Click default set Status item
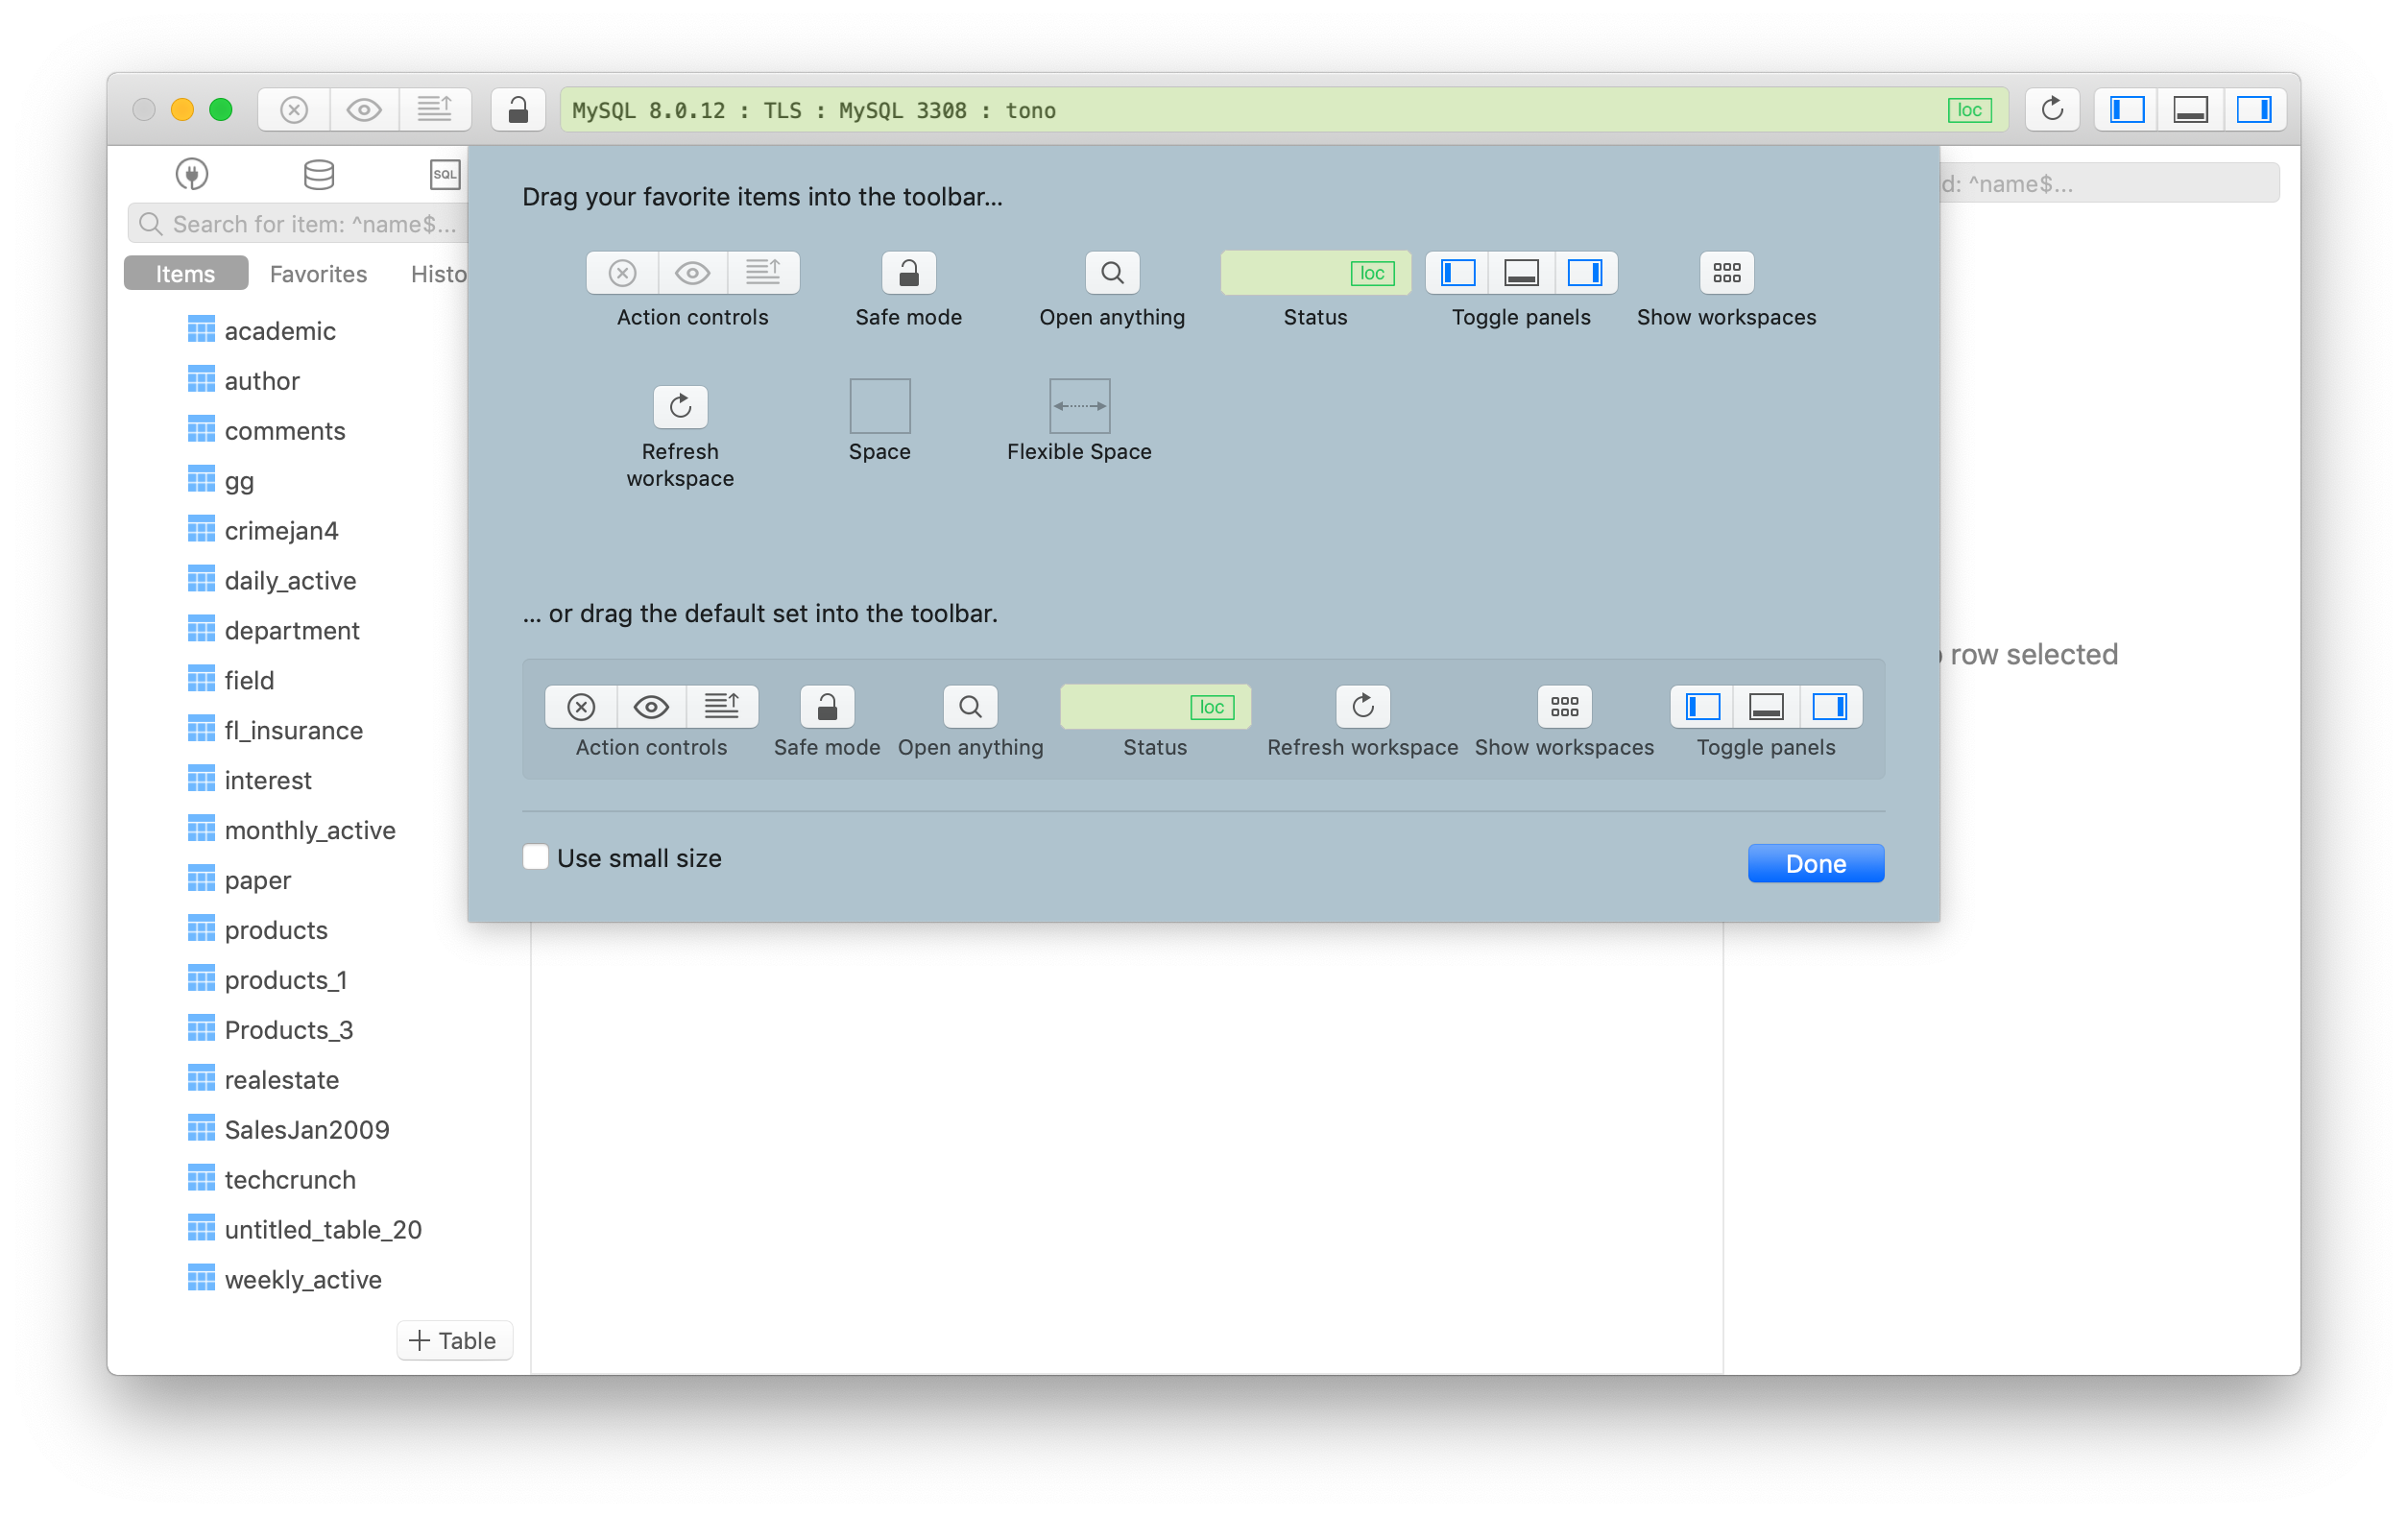Screen dimensions: 2408x1517 pos(1155,708)
